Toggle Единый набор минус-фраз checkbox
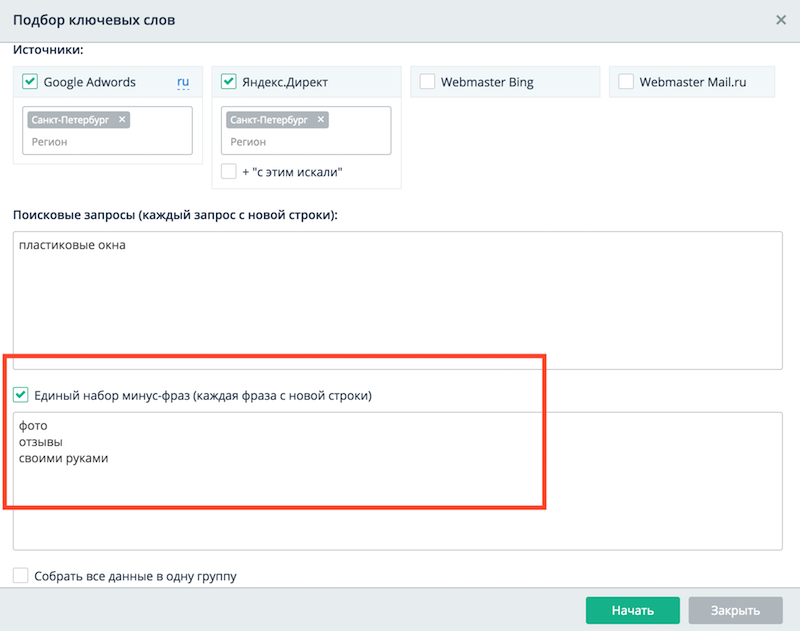The height and width of the screenshot is (631, 800). click(21, 396)
